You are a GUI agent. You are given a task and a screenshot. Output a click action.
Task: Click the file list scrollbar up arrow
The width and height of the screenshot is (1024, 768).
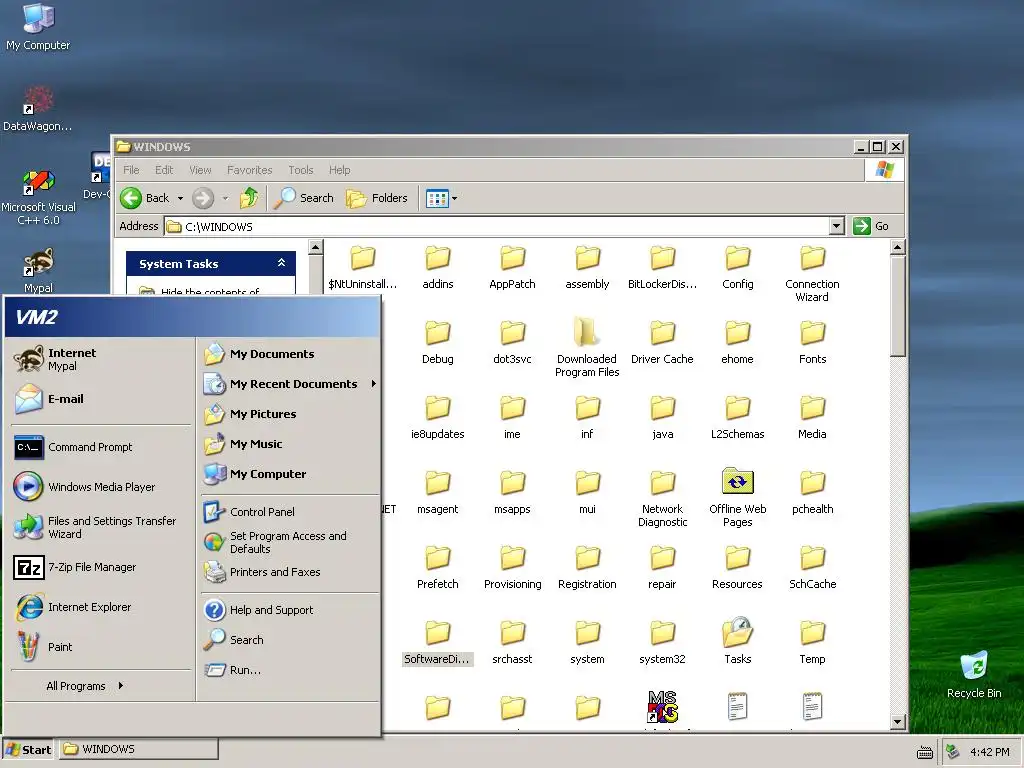(897, 247)
